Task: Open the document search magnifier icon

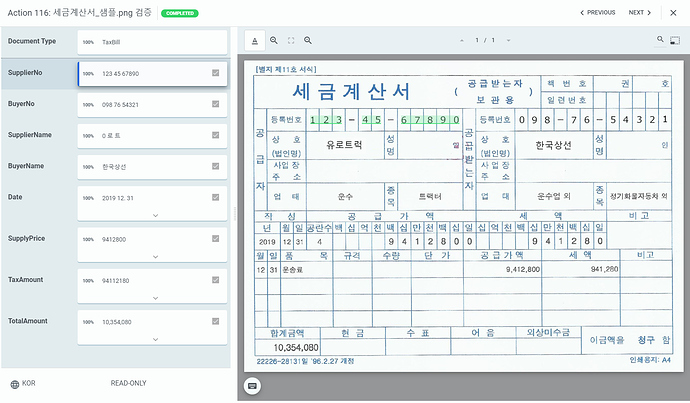Action: click(x=660, y=40)
